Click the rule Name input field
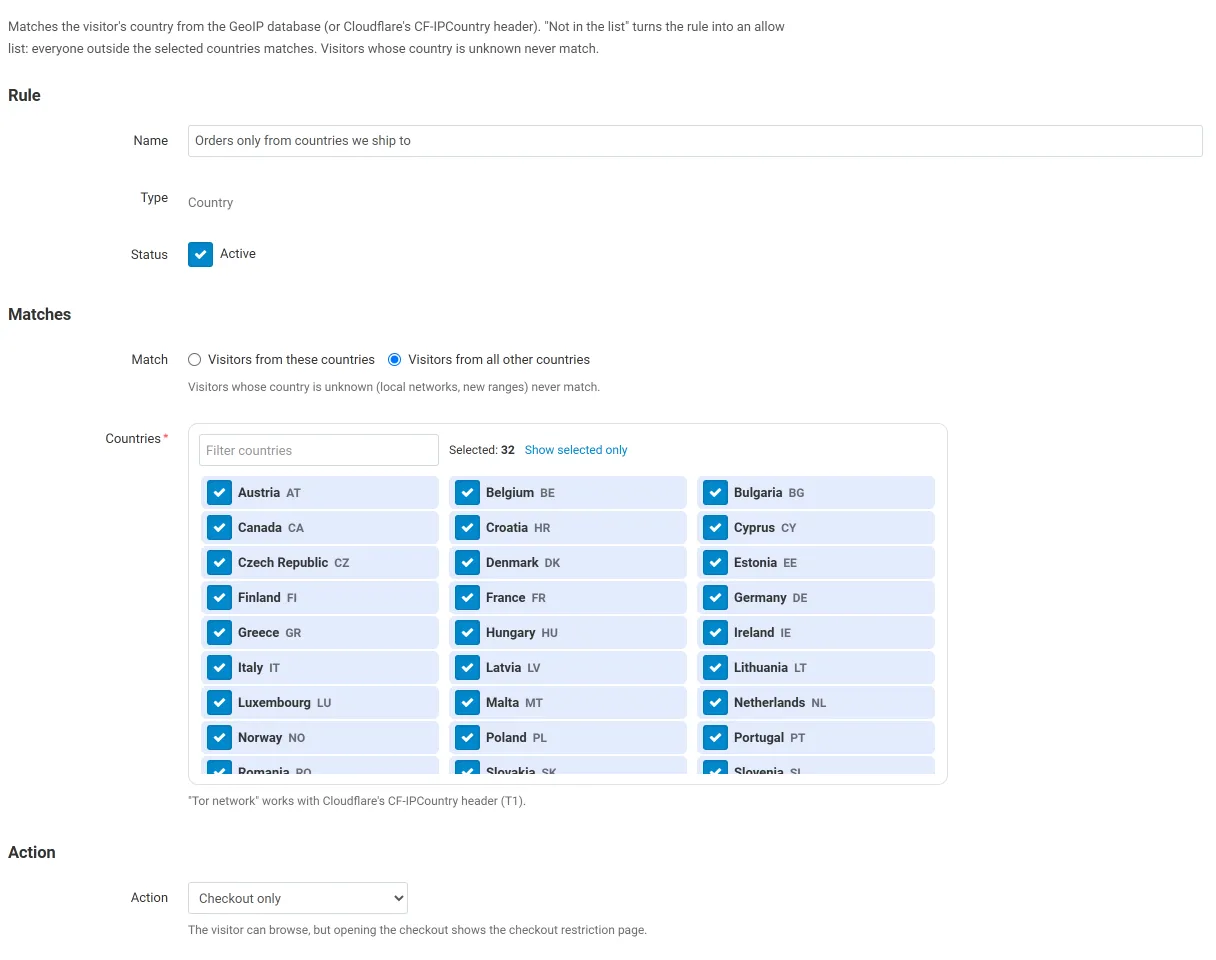This screenshot has width=1216, height=960. [x=695, y=141]
